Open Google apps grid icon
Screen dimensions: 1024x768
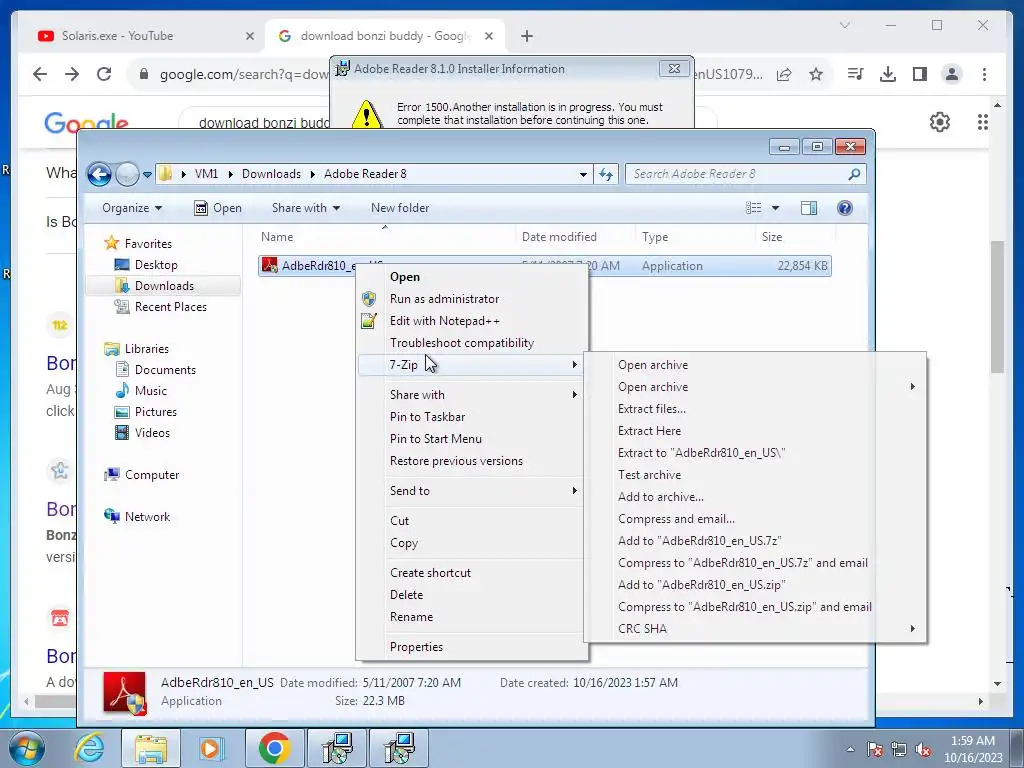(x=982, y=122)
